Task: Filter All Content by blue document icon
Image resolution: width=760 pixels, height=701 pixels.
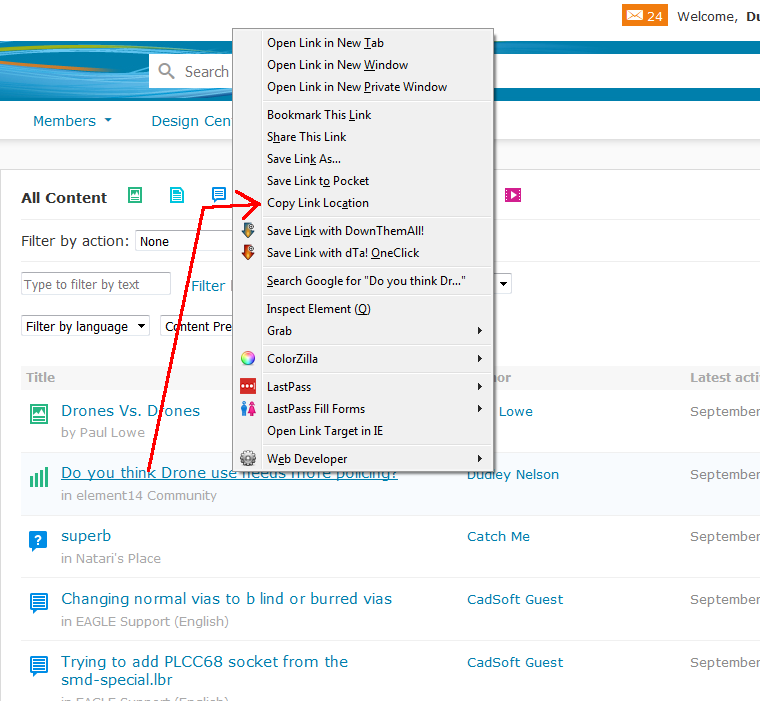Action: tap(177, 195)
